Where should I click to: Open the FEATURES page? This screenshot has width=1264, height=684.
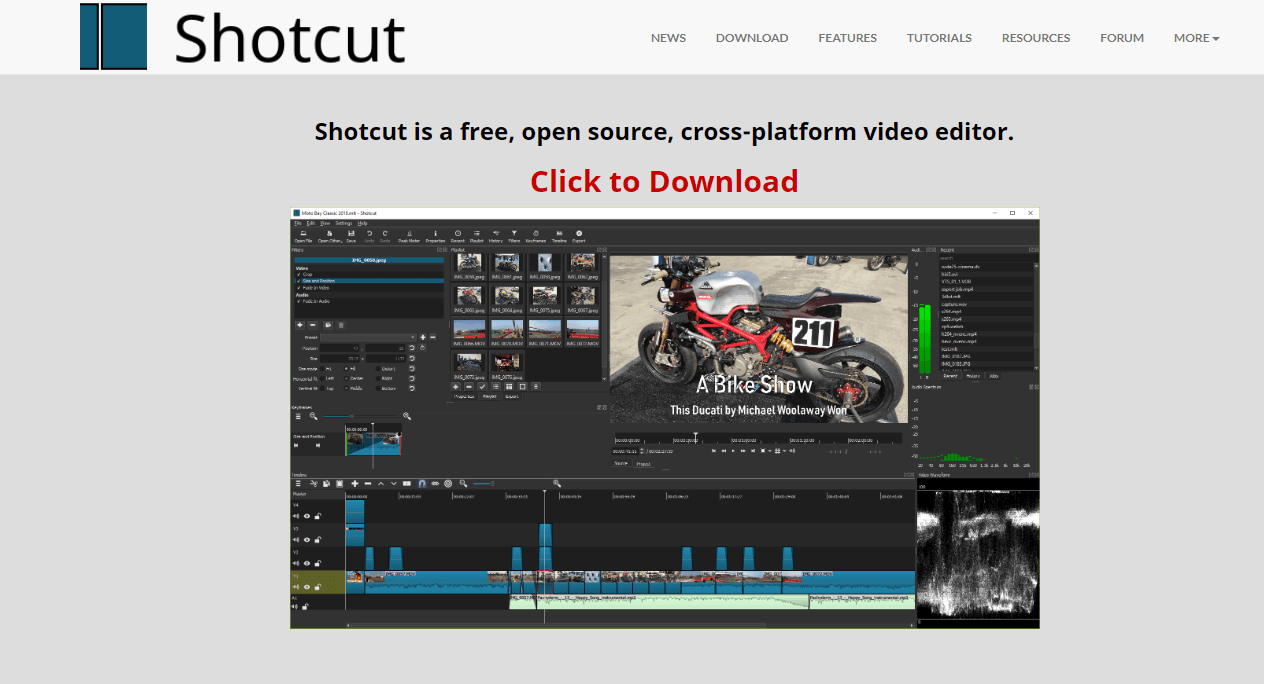click(x=847, y=38)
